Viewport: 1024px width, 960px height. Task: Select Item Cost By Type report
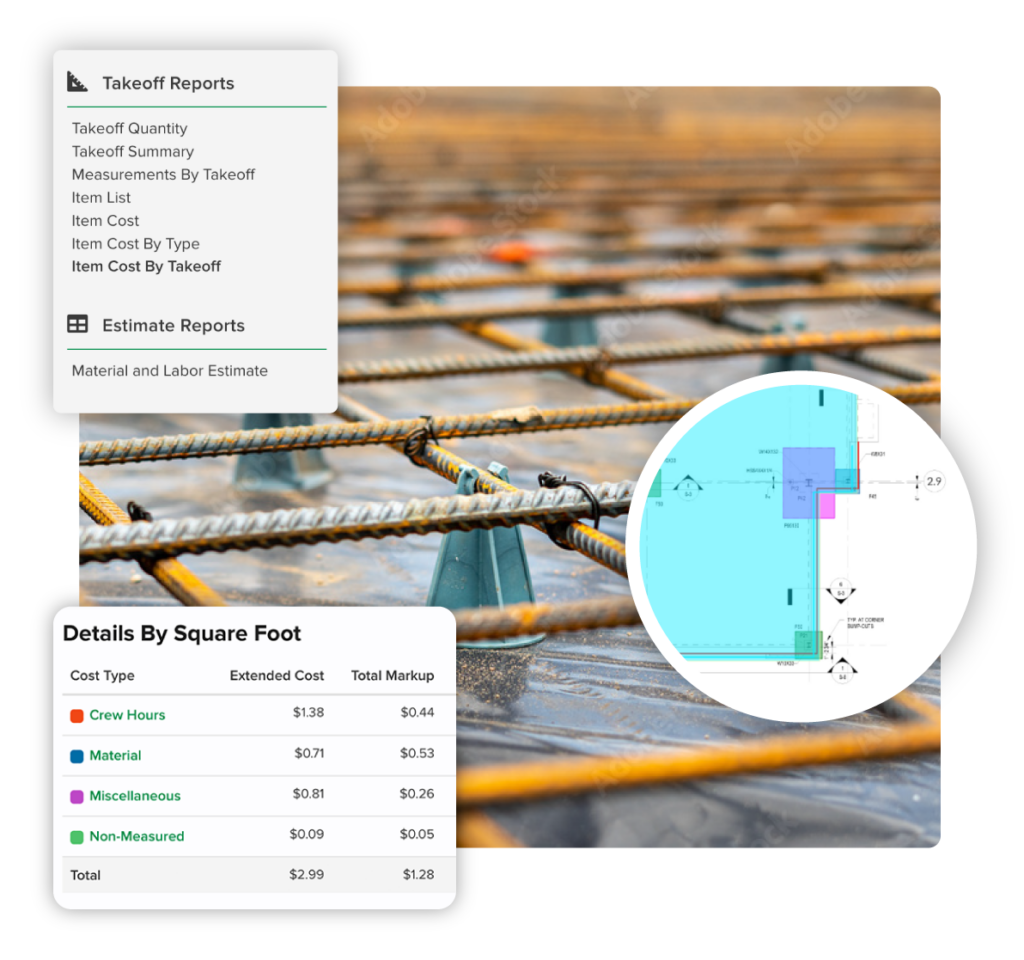tap(135, 243)
